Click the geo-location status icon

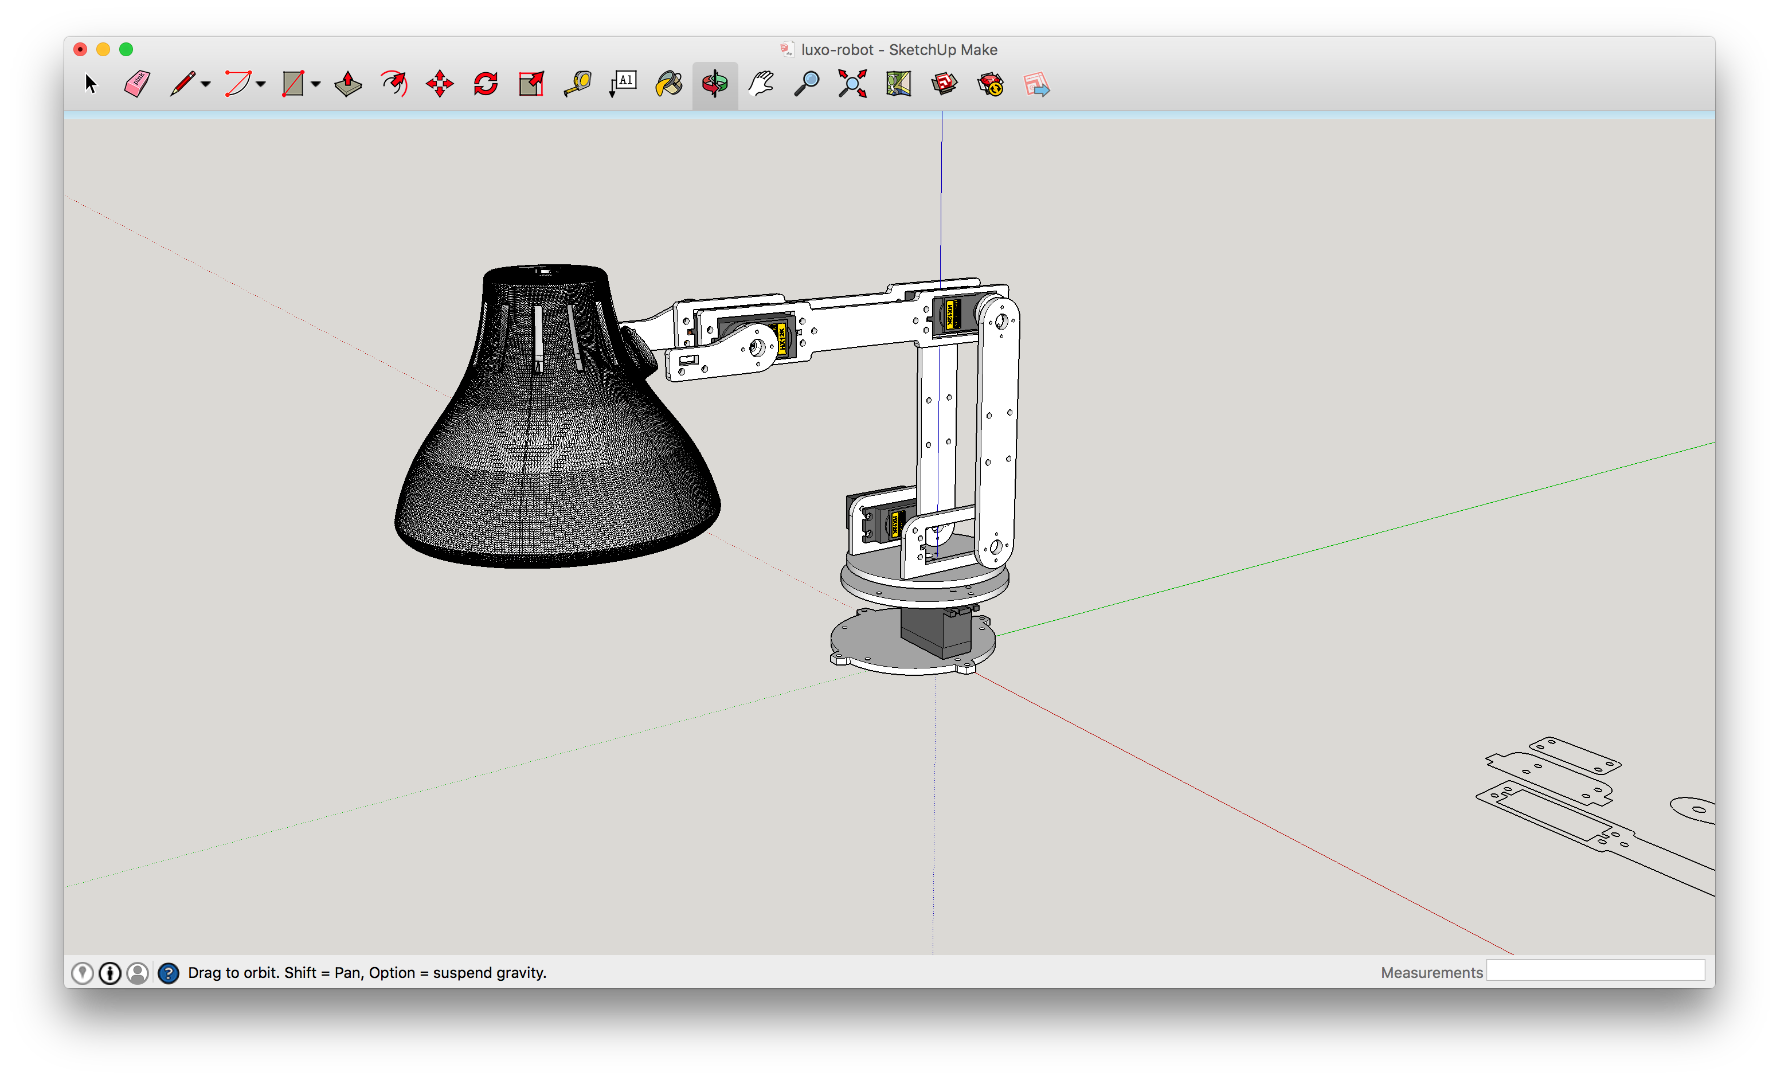tap(83, 973)
